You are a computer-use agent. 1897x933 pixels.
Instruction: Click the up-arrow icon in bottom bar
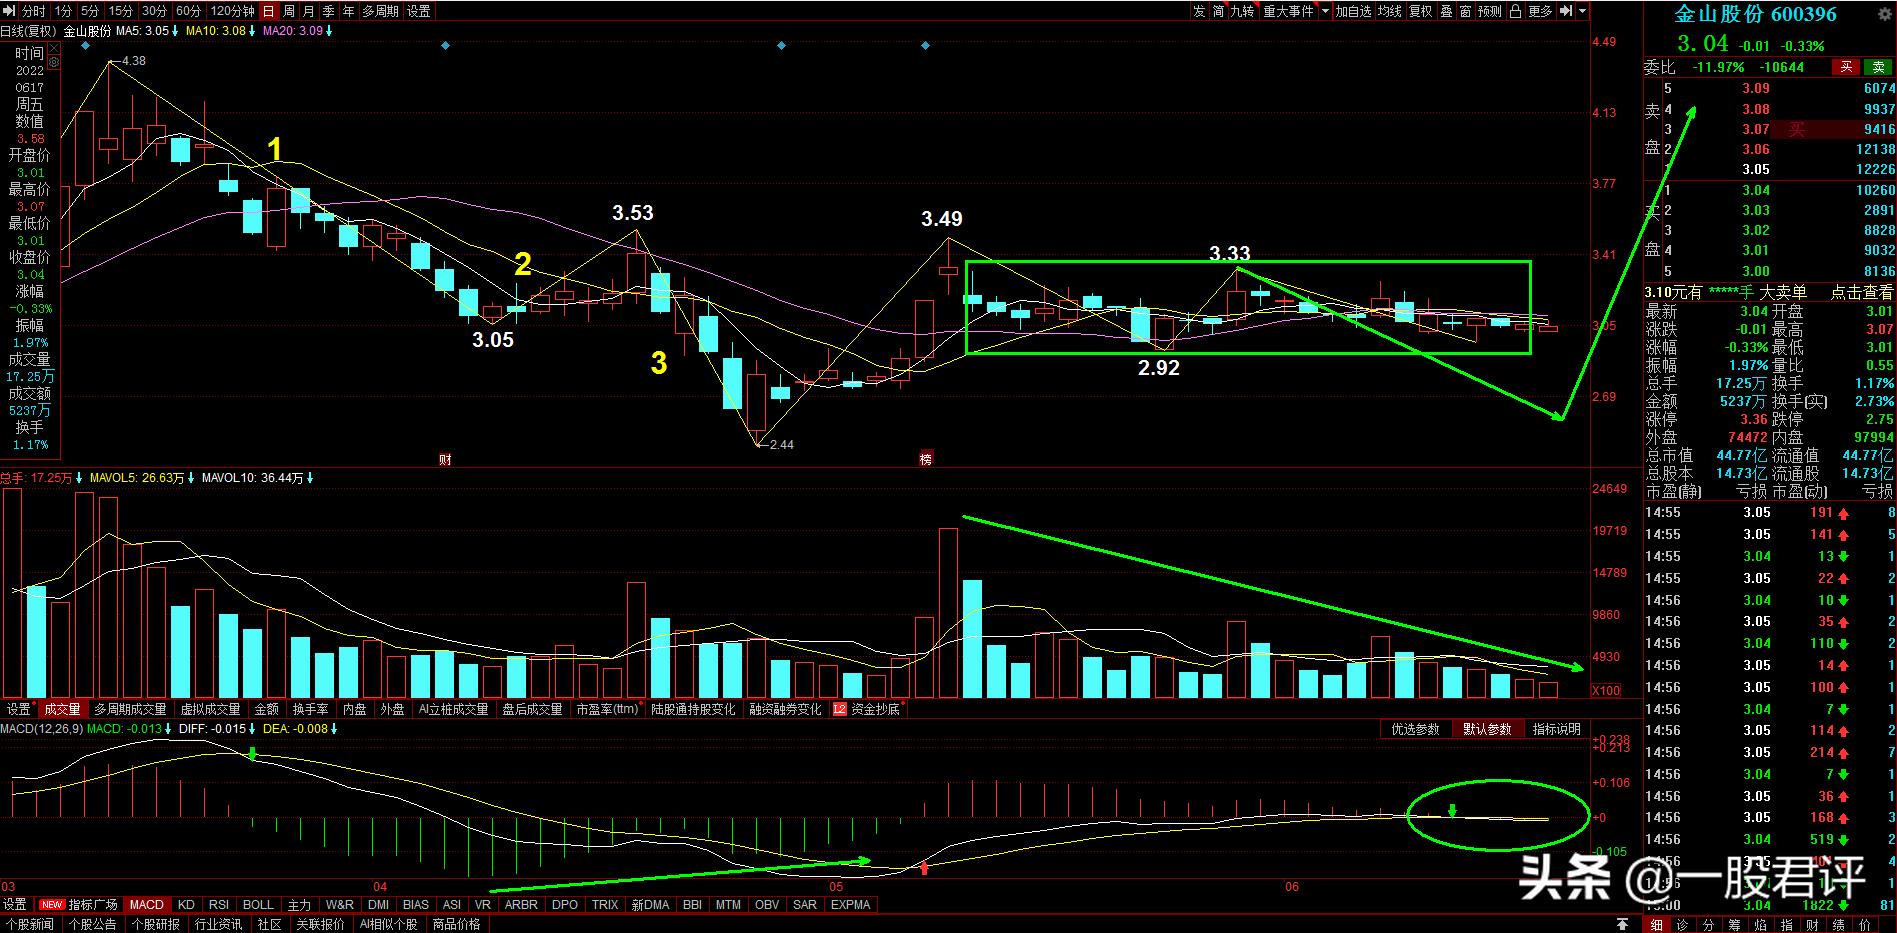pos(1623,925)
